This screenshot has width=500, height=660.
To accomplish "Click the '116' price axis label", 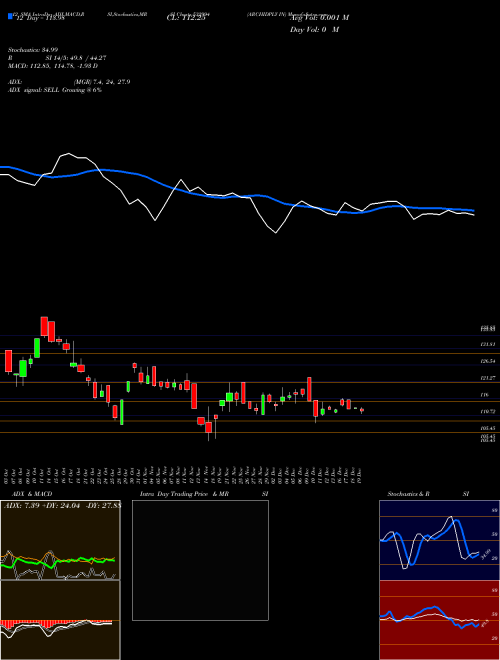I will 484,395.
